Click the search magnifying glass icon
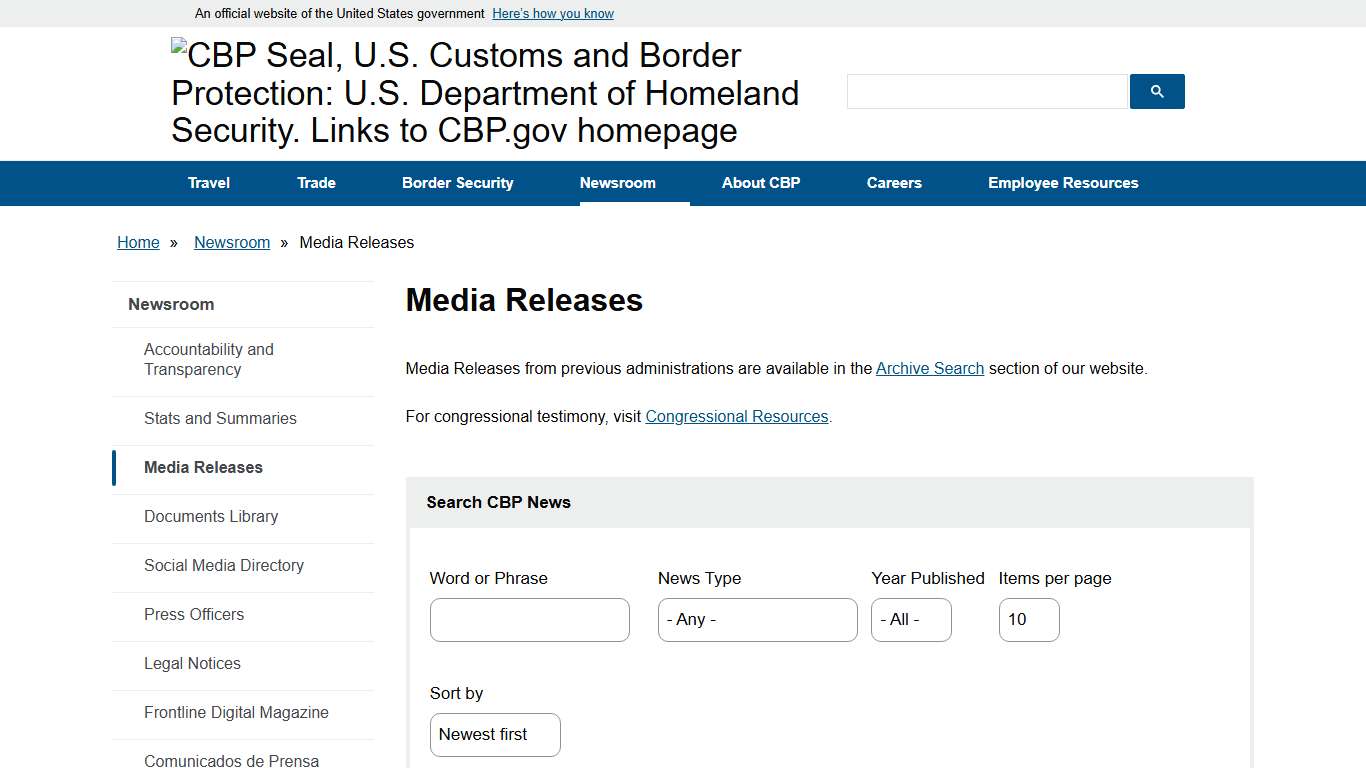The width and height of the screenshot is (1366, 768). coord(1156,91)
